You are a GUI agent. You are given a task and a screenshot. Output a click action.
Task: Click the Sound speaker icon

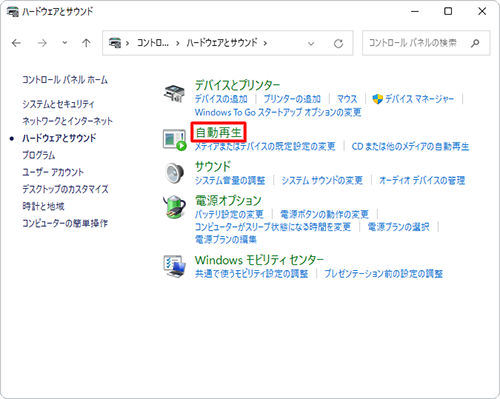coord(174,173)
